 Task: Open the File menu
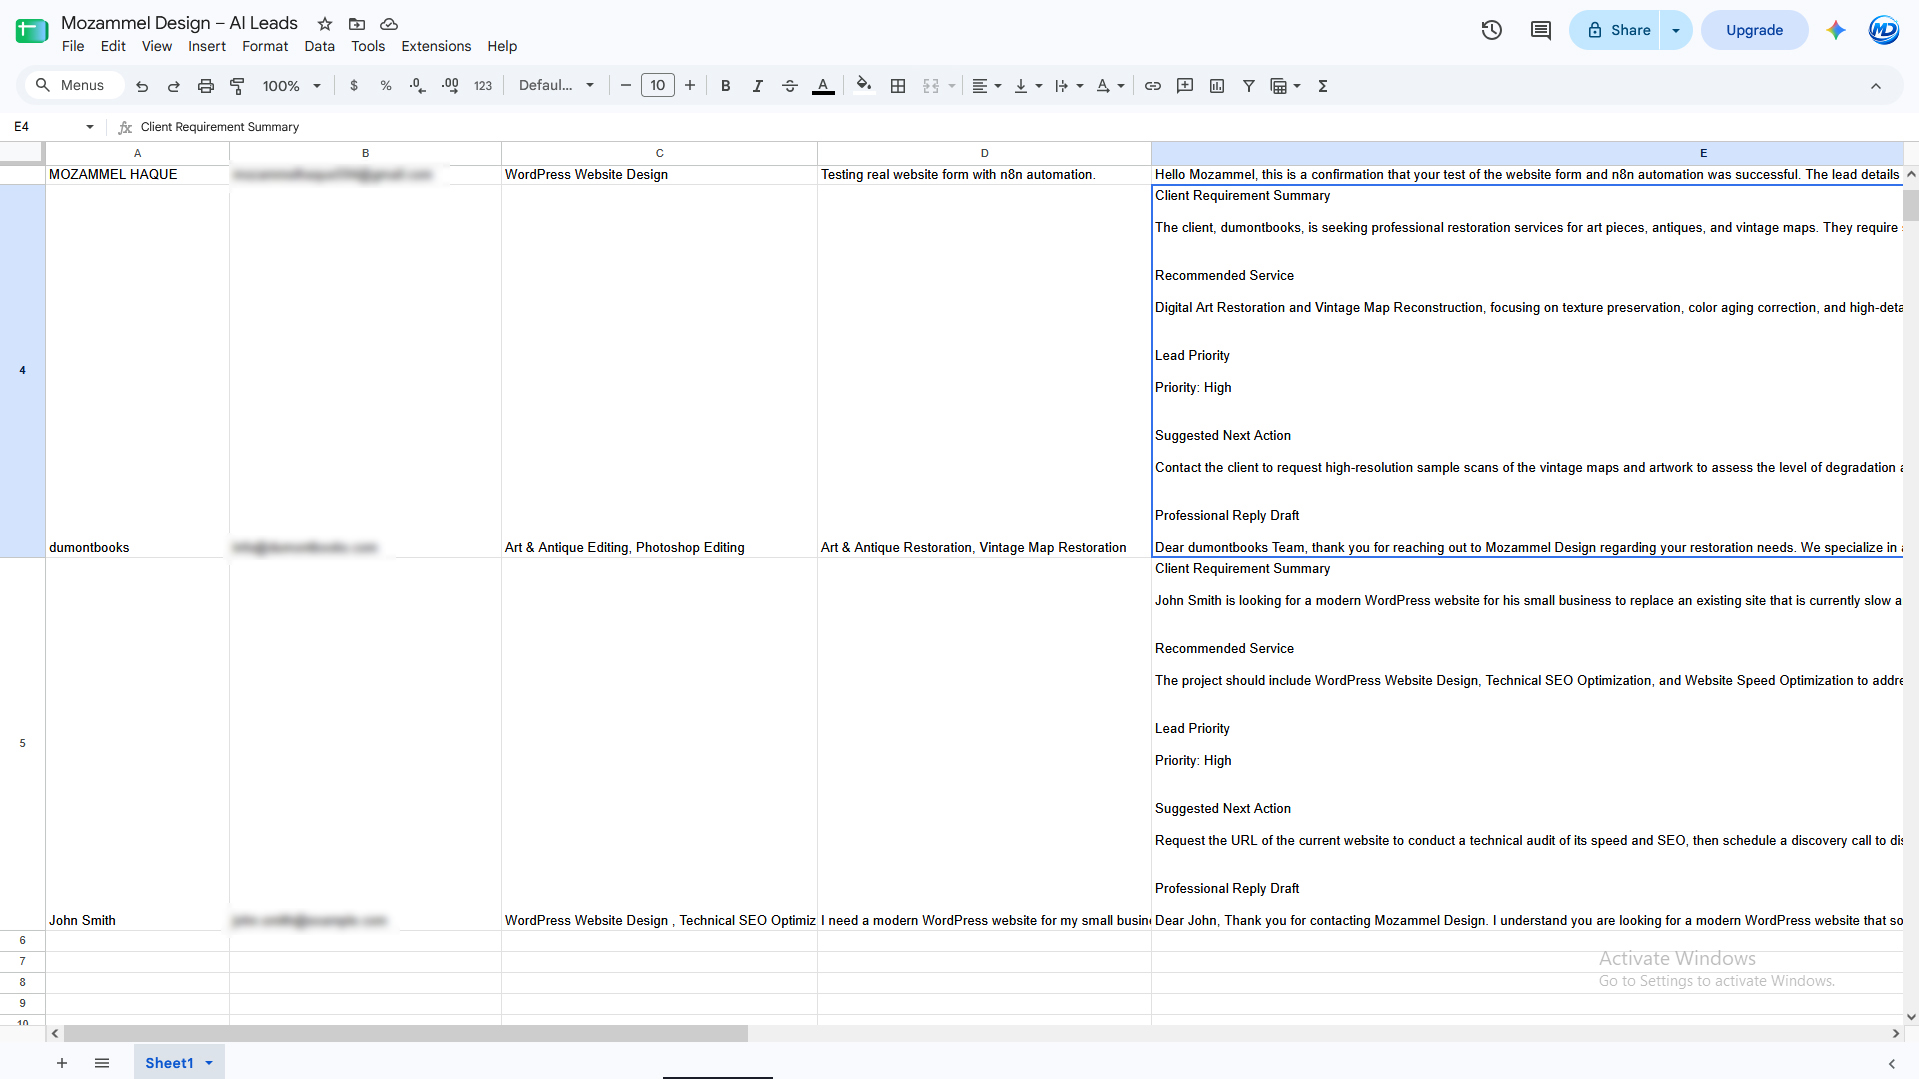(73, 46)
